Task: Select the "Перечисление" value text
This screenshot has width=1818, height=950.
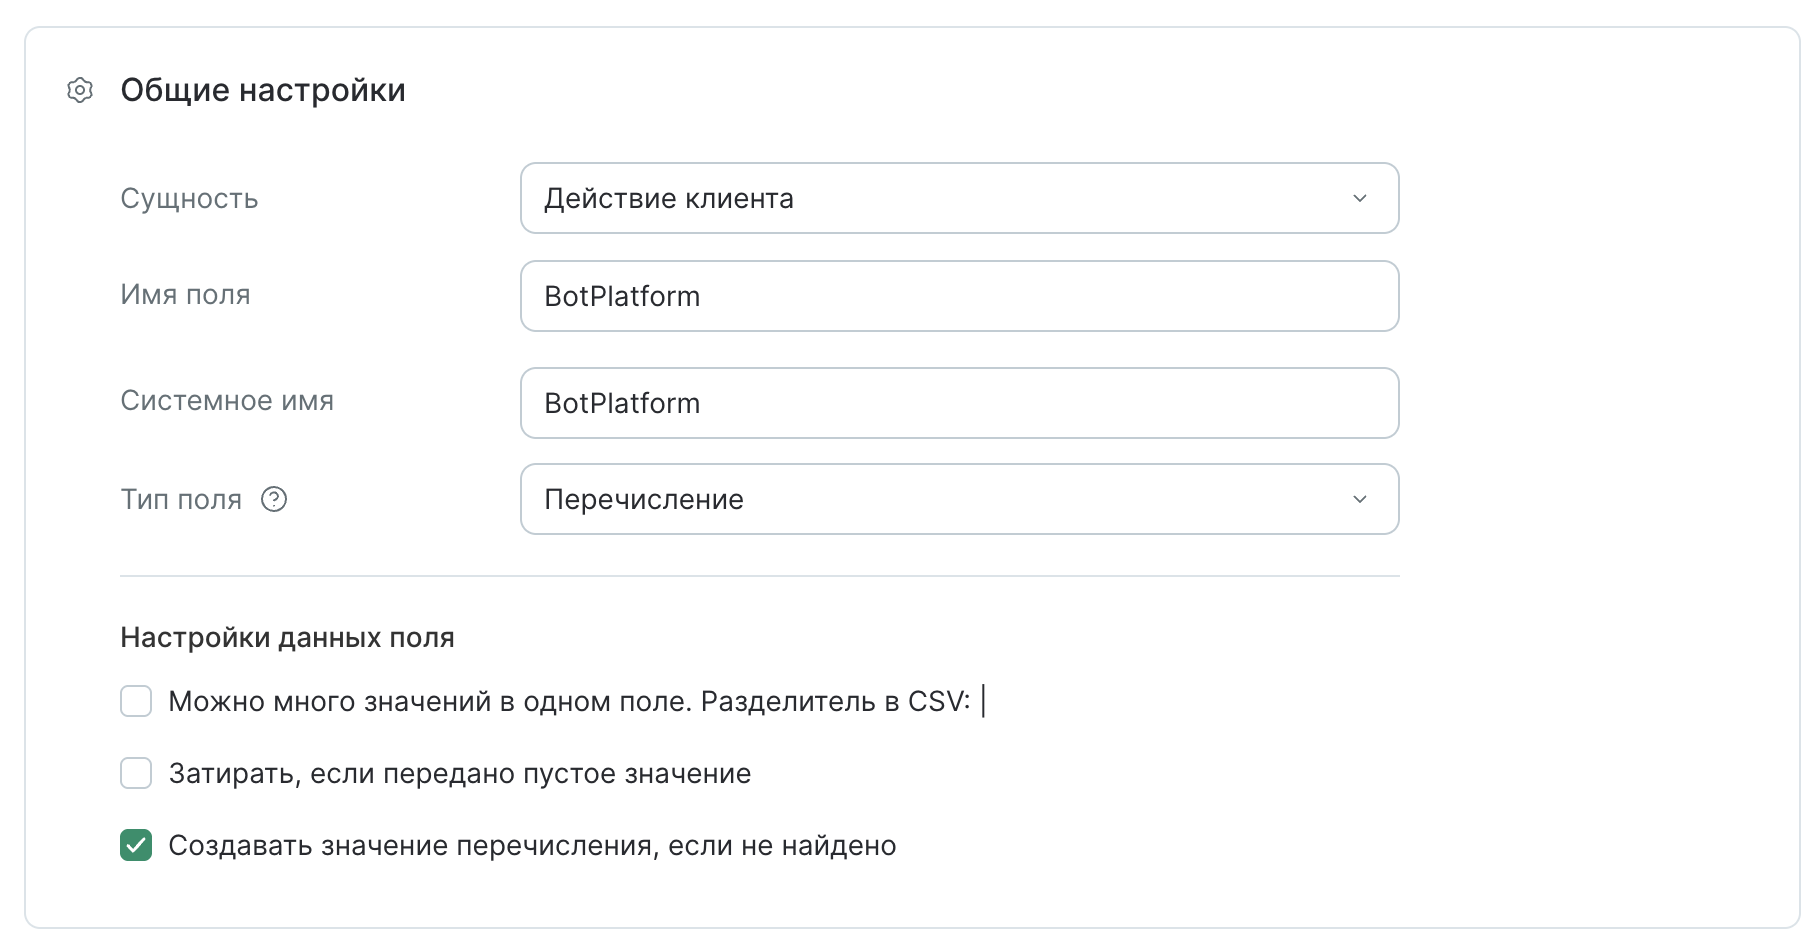Action: (x=643, y=499)
